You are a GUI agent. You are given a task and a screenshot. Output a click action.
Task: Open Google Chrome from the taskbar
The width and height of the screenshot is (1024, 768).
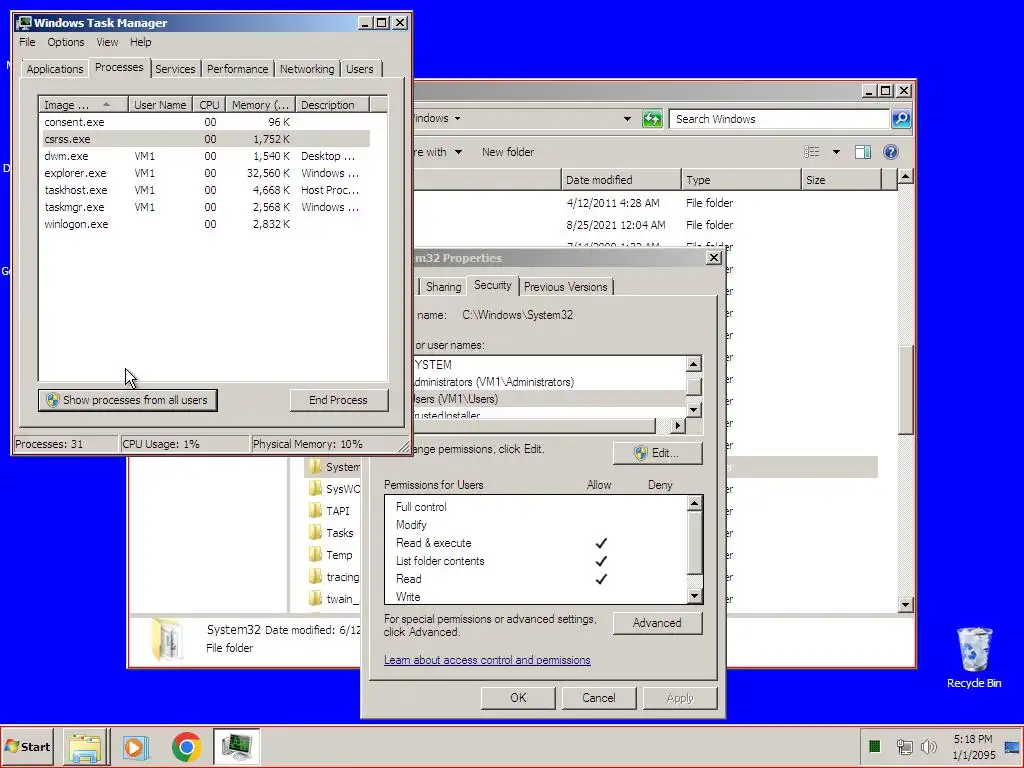(186, 747)
